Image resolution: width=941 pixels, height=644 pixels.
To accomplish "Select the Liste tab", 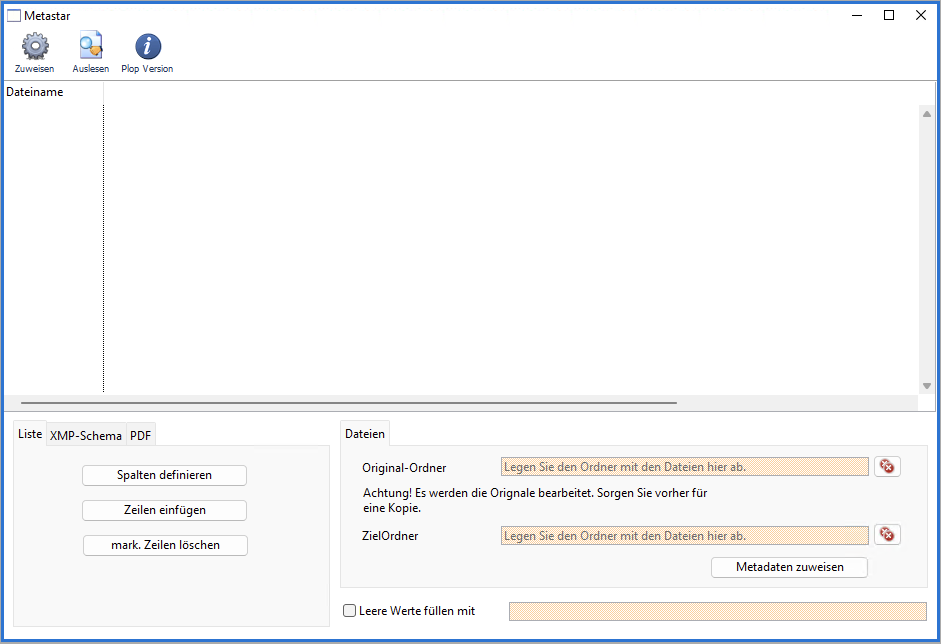I will (x=30, y=434).
